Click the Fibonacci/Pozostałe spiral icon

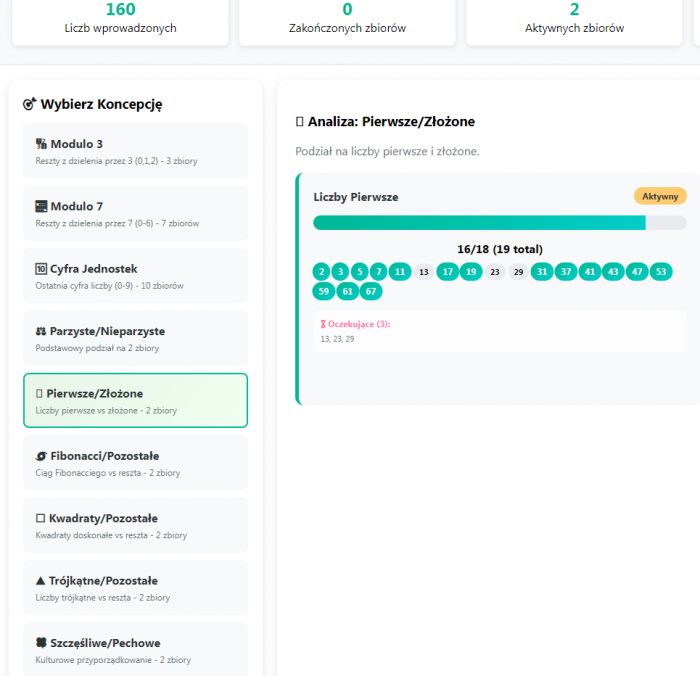tap(41, 456)
